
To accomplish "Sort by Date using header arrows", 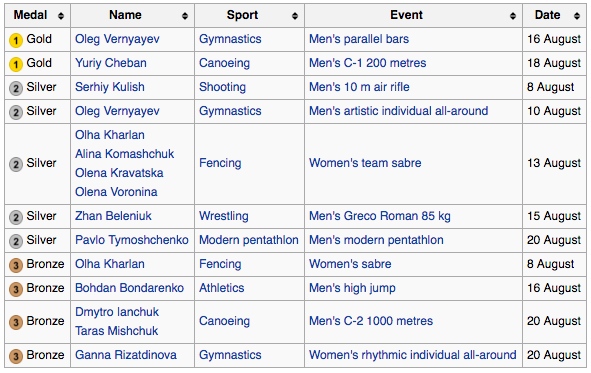I will (577, 16).
